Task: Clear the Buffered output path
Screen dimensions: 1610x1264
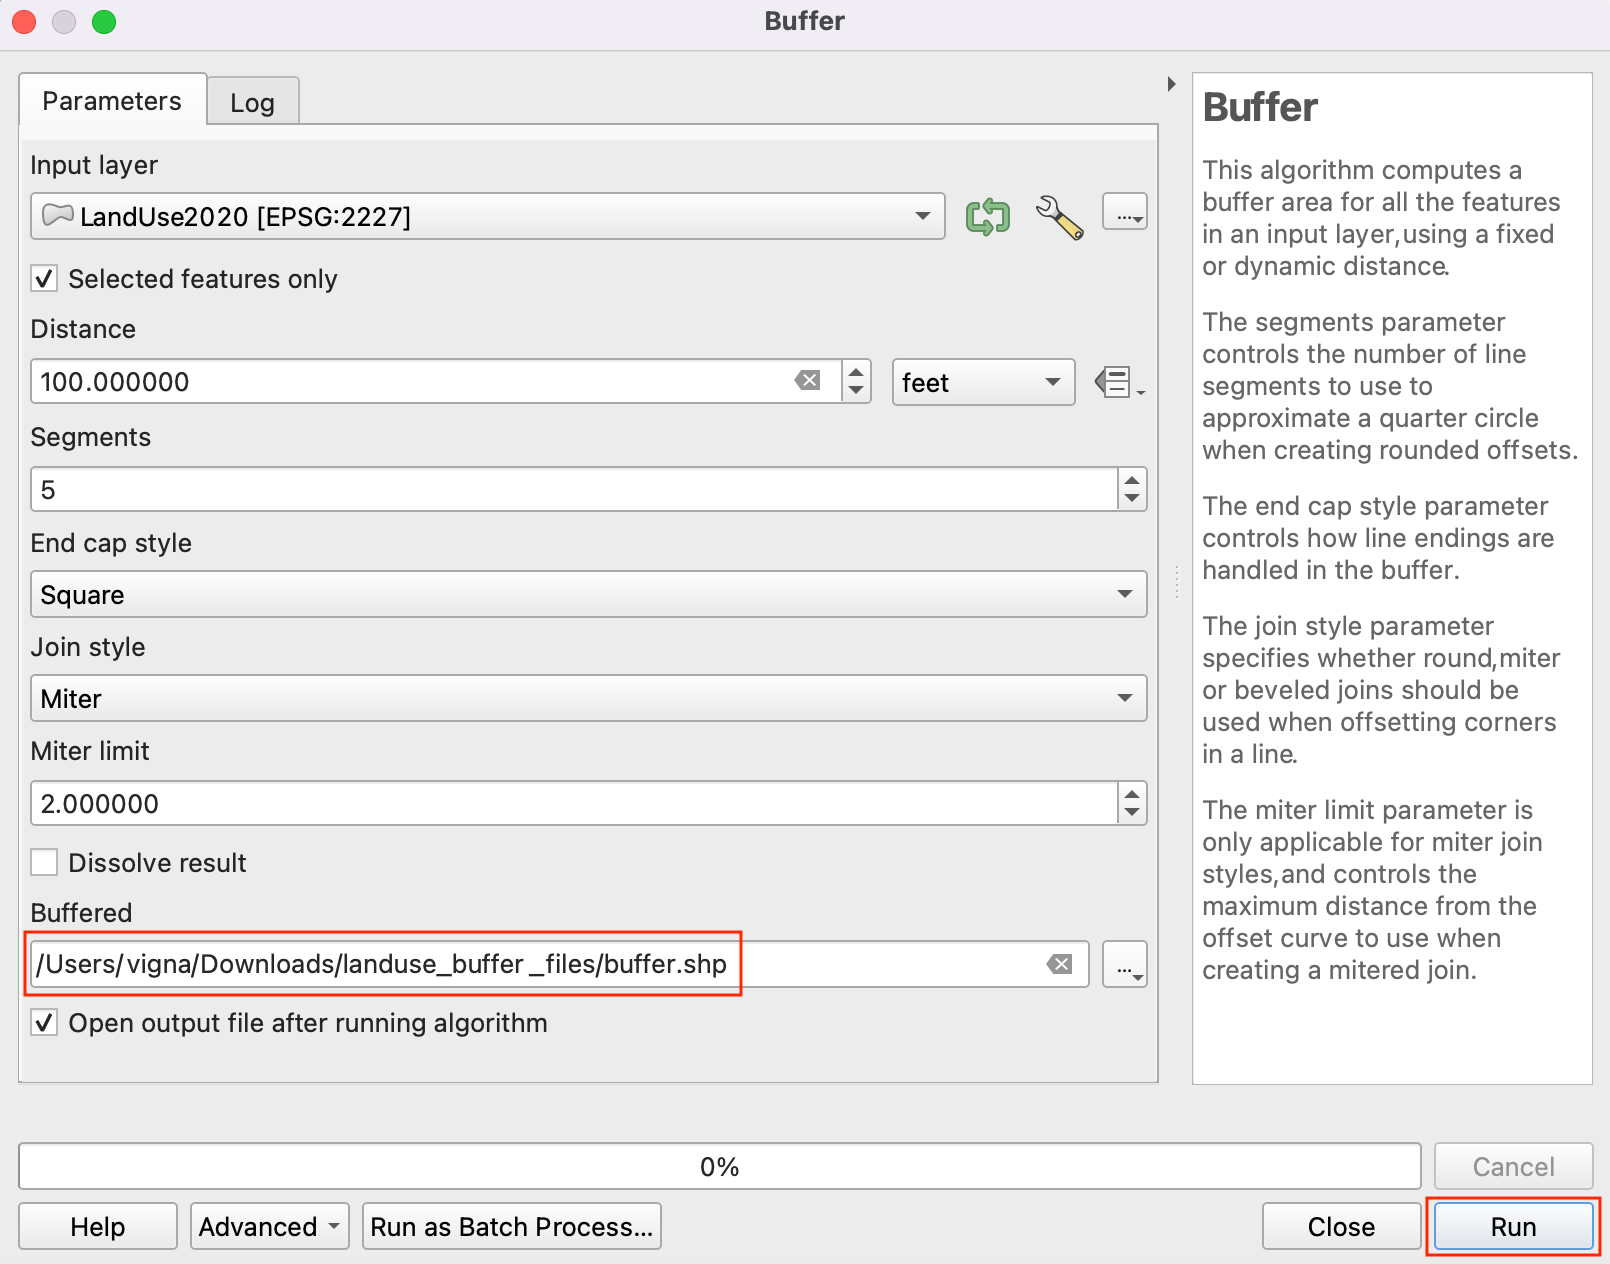Action: (1060, 964)
